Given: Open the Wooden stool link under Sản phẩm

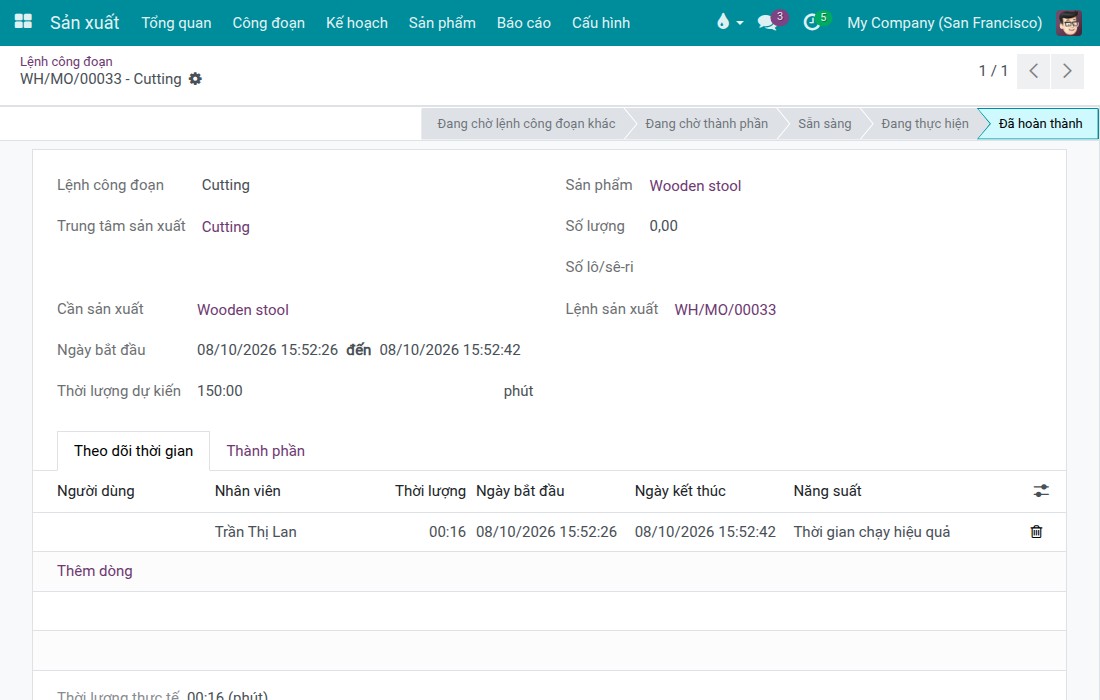Looking at the screenshot, I should pyautogui.click(x=695, y=186).
